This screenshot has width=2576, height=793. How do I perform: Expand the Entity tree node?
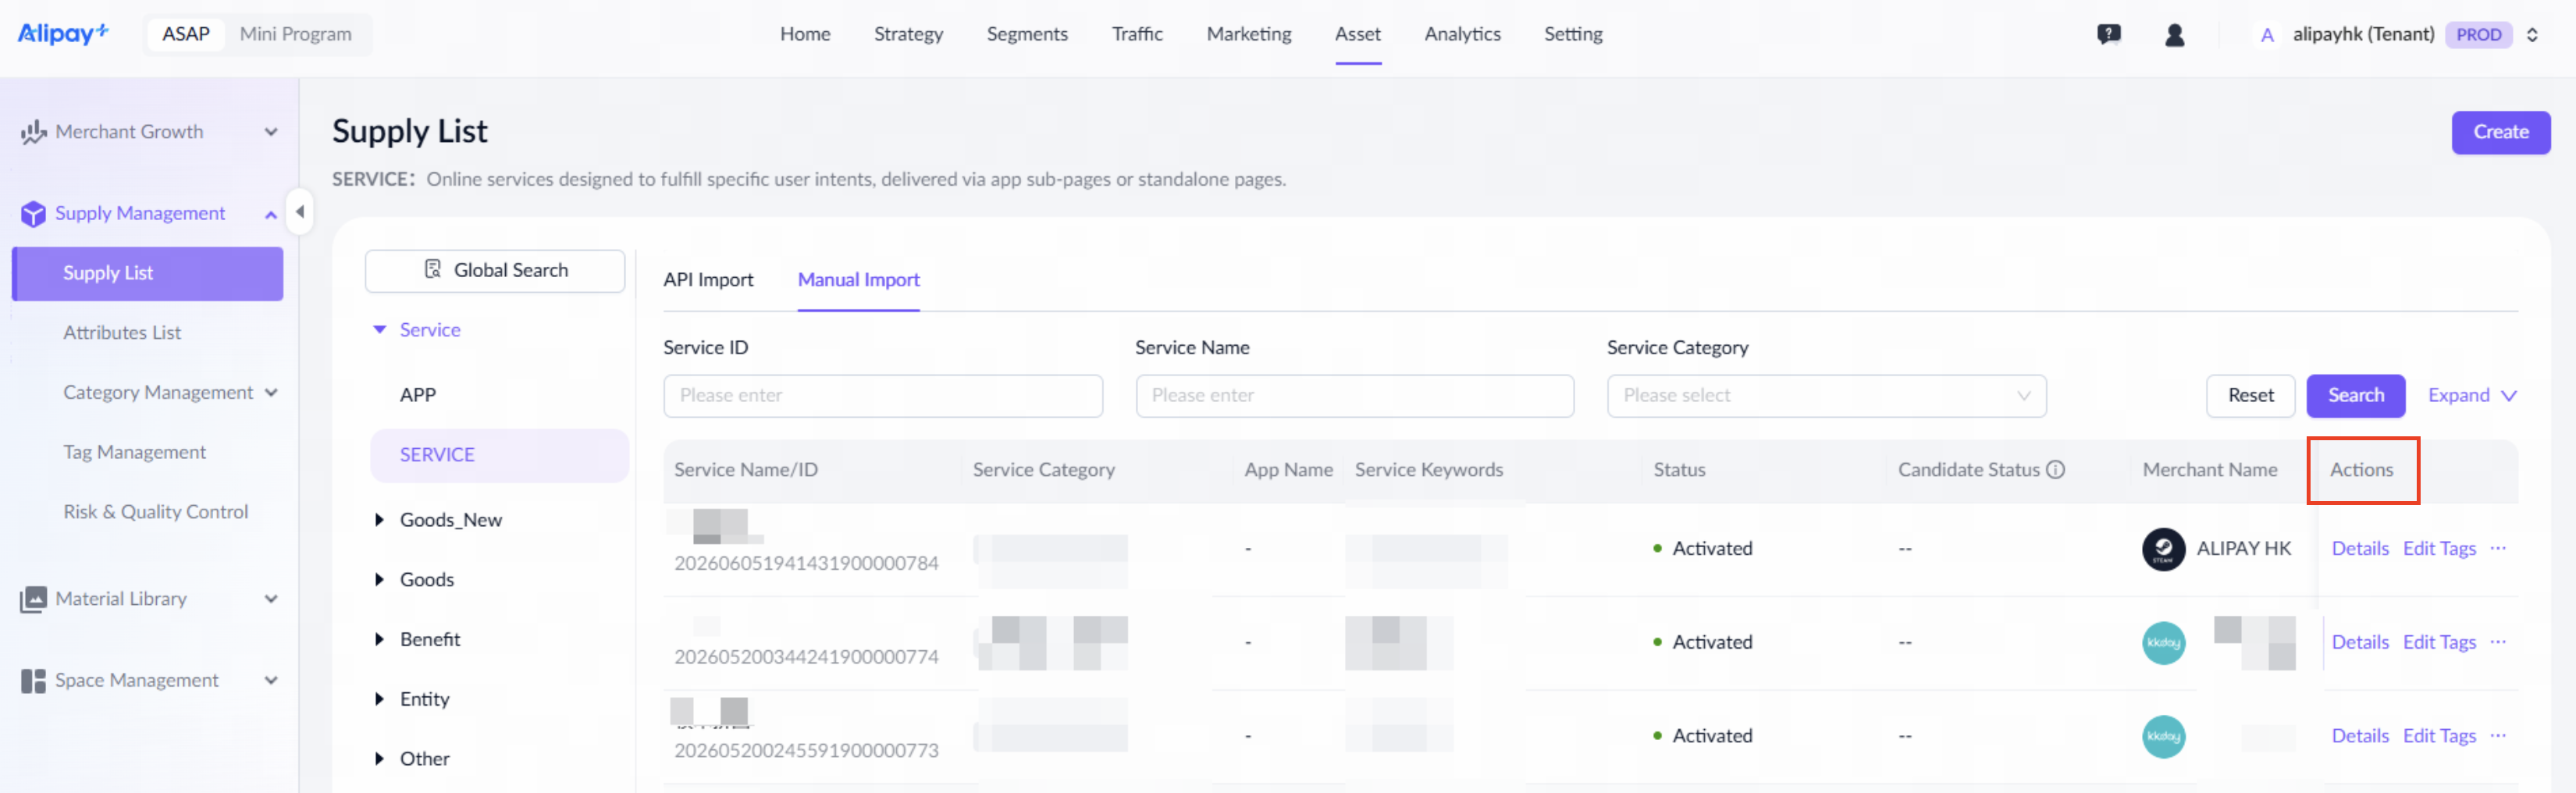[x=379, y=699]
